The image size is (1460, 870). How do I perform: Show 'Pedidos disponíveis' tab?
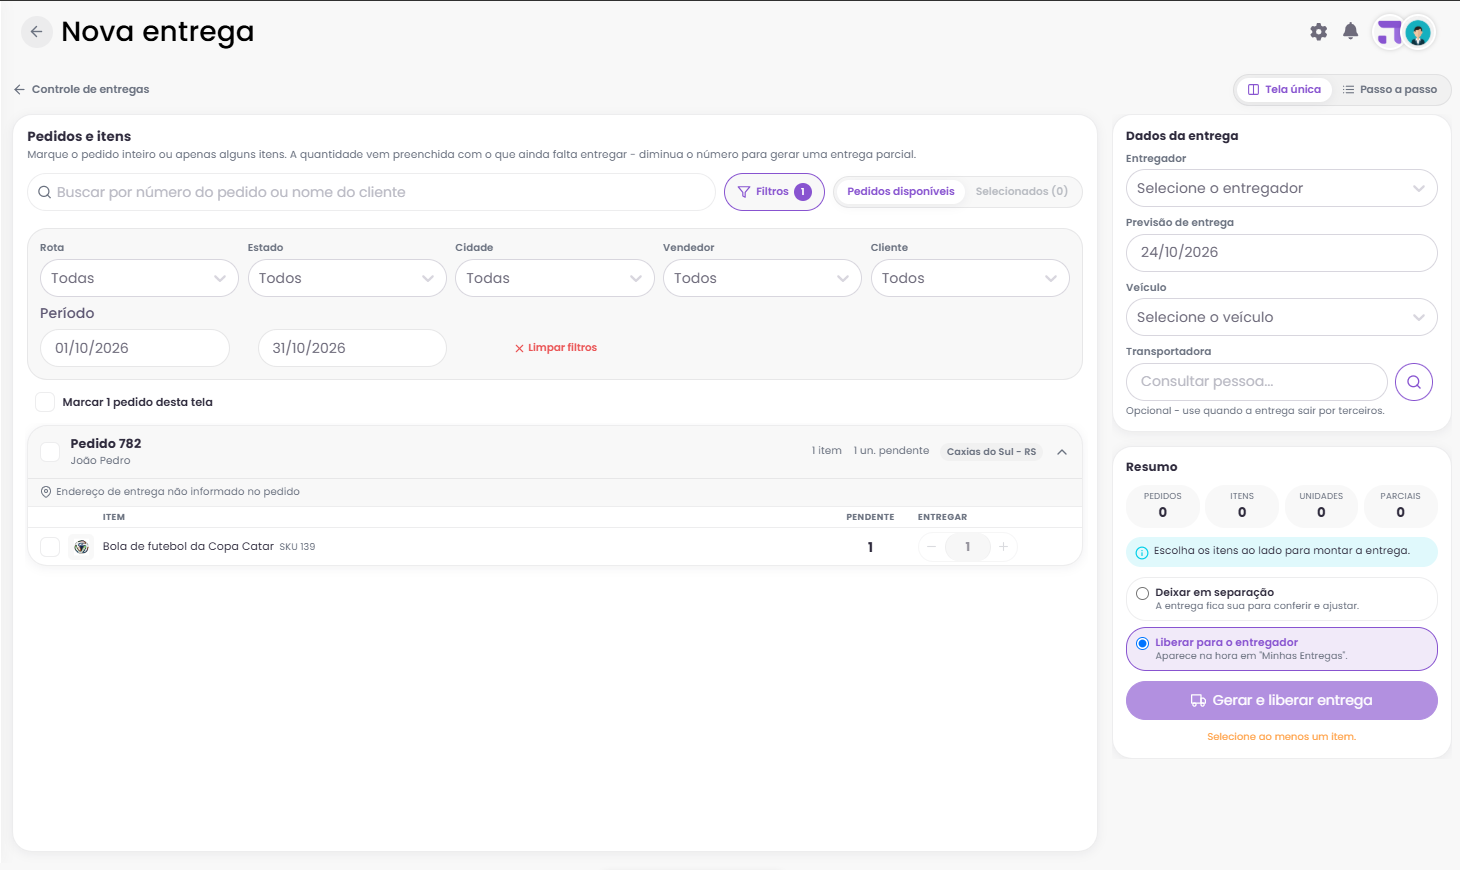point(900,192)
